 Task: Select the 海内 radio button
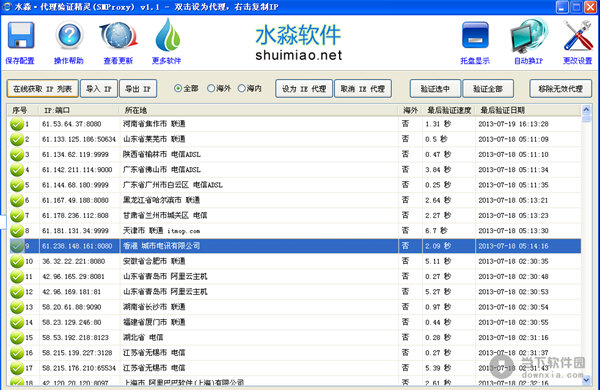241,88
